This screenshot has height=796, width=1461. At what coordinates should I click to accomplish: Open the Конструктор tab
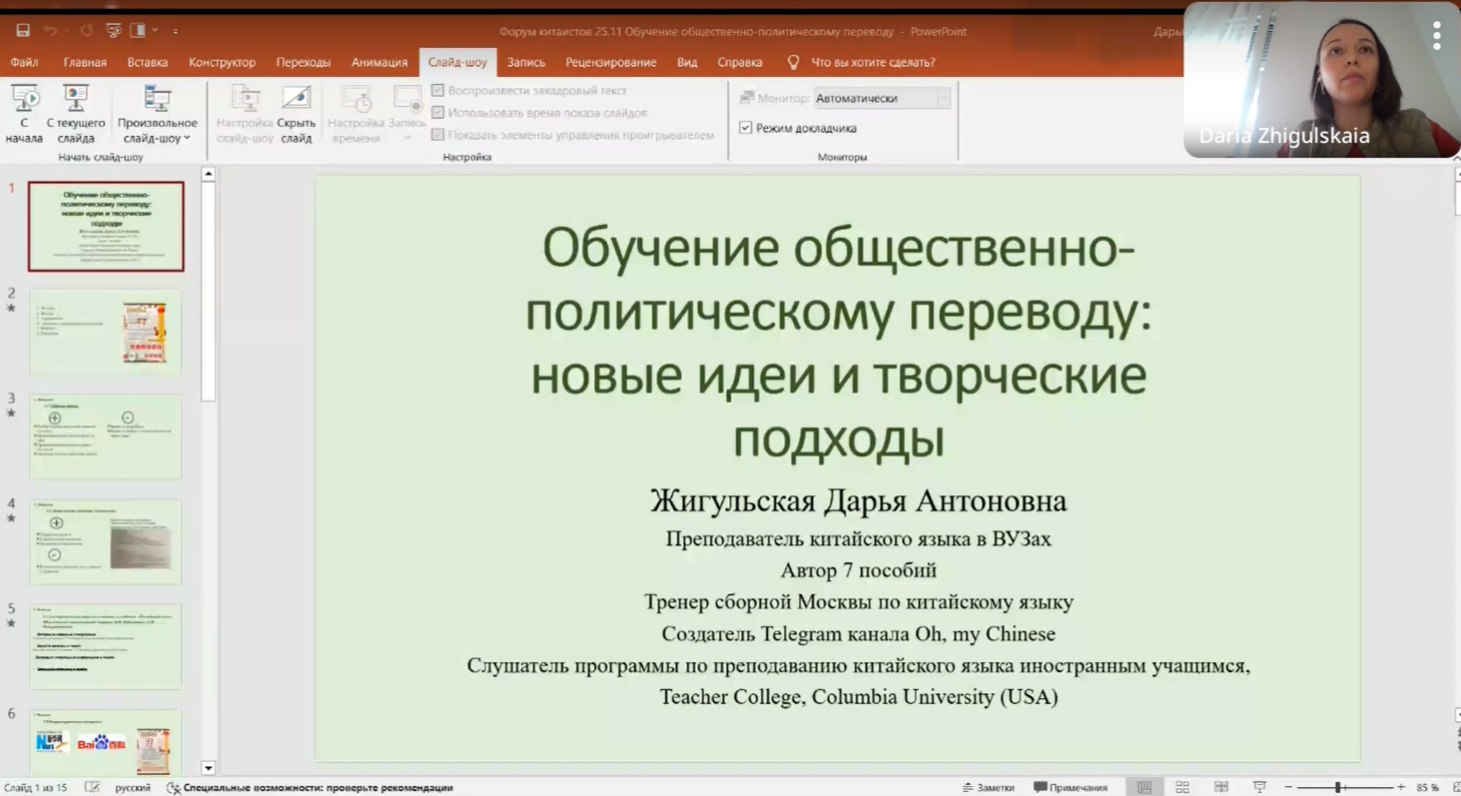point(222,62)
